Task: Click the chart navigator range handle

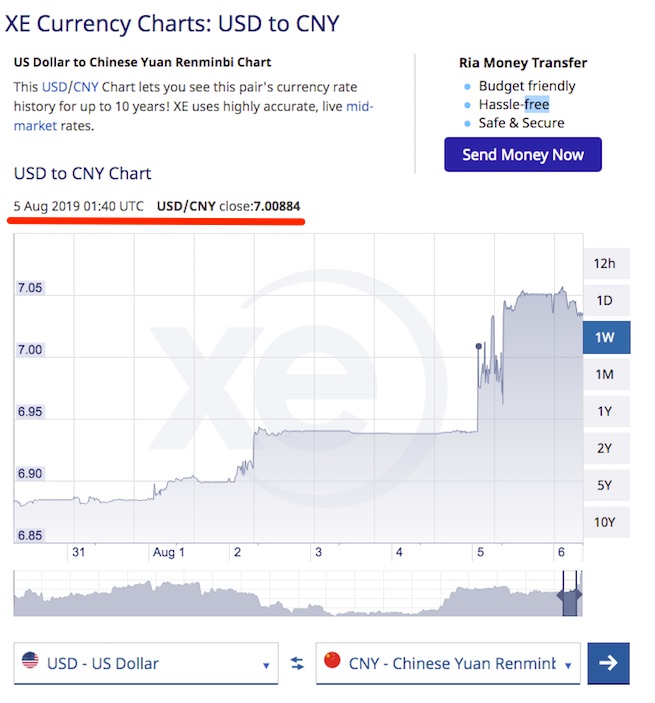Action: (x=571, y=597)
